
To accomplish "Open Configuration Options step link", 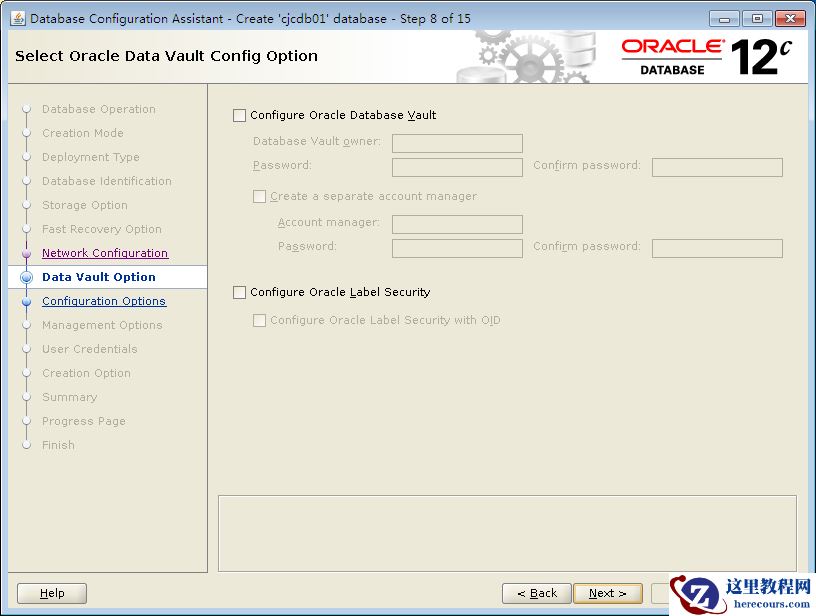I will [104, 301].
